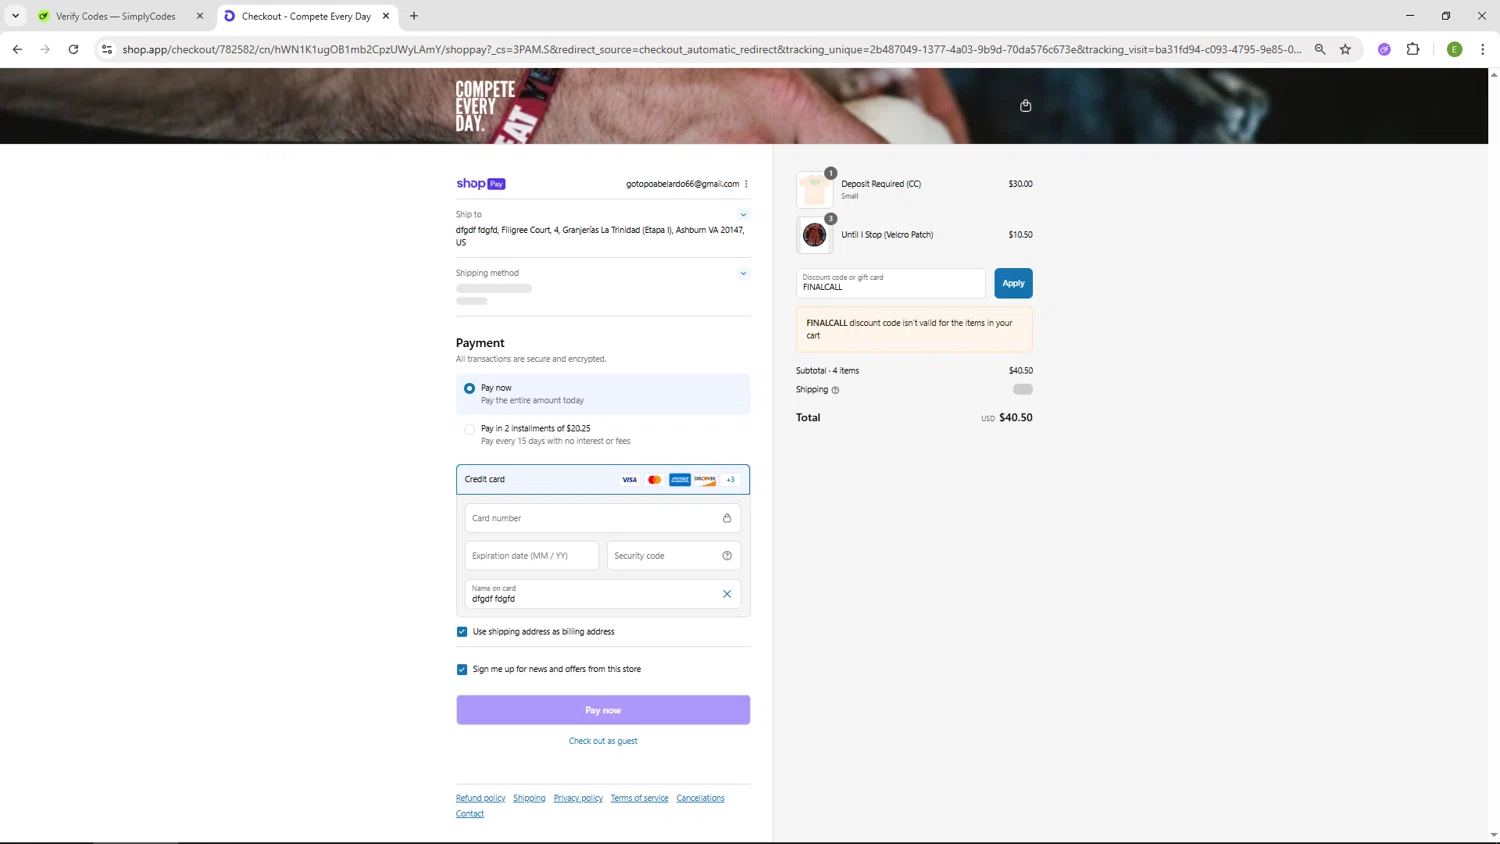Open browser zoom magnifier icon
Viewport: 1500px width, 844px height.
(1320, 49)
